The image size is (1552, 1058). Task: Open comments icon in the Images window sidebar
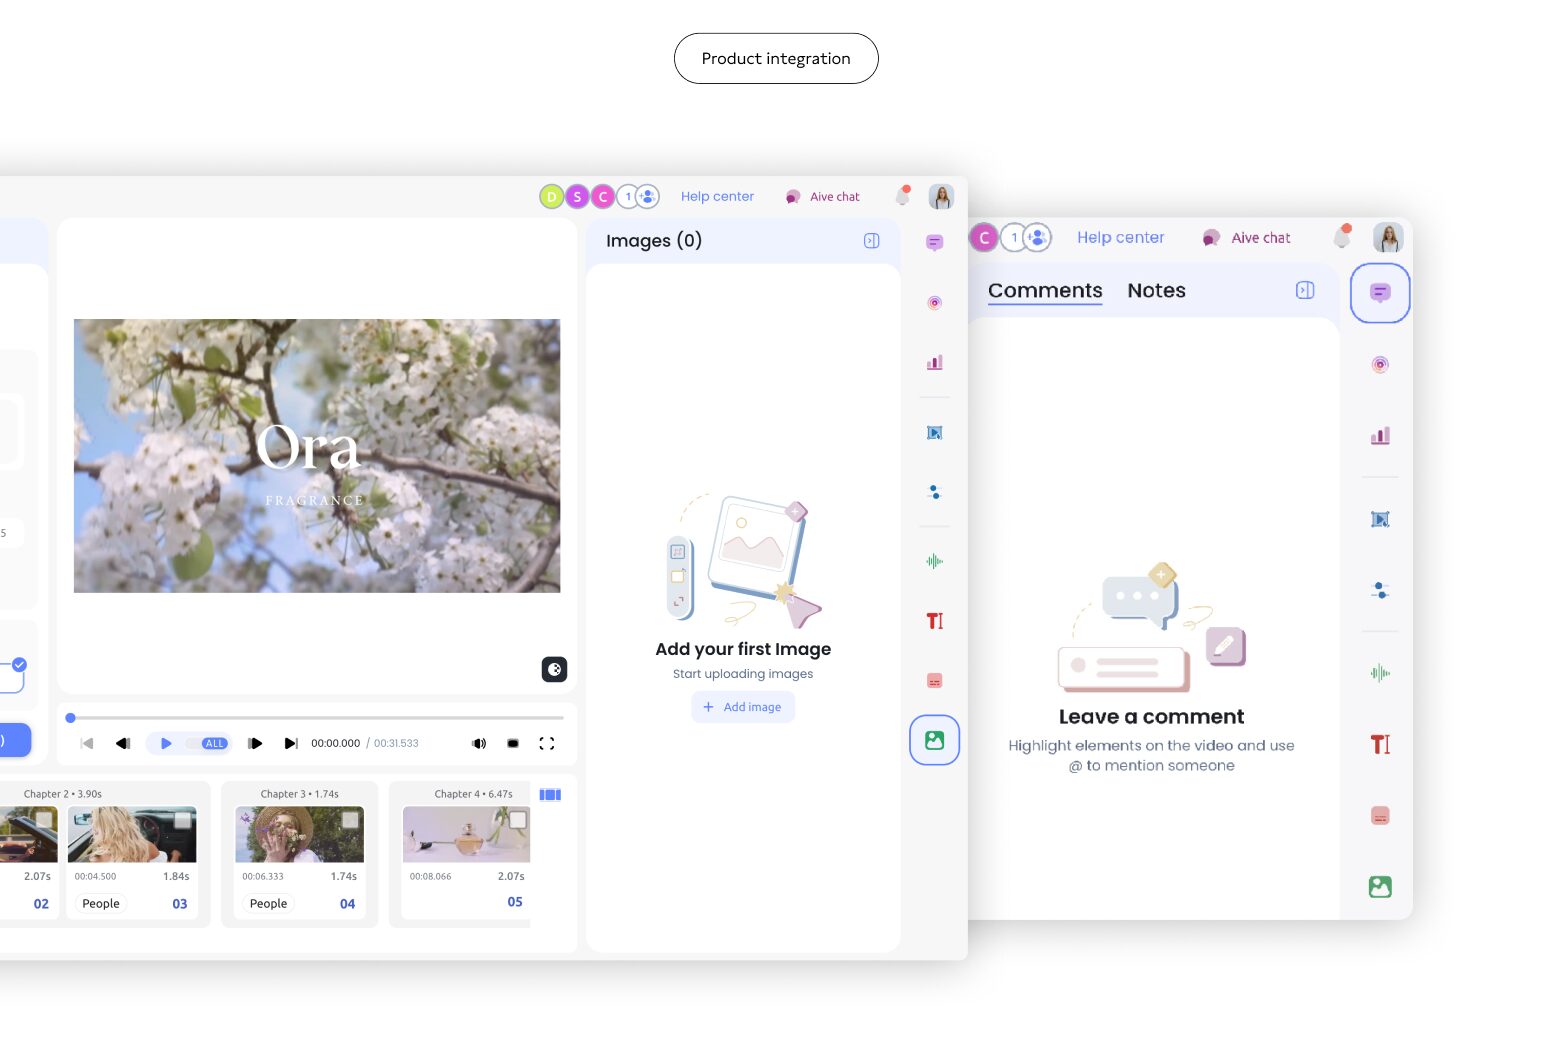(934, 242)
